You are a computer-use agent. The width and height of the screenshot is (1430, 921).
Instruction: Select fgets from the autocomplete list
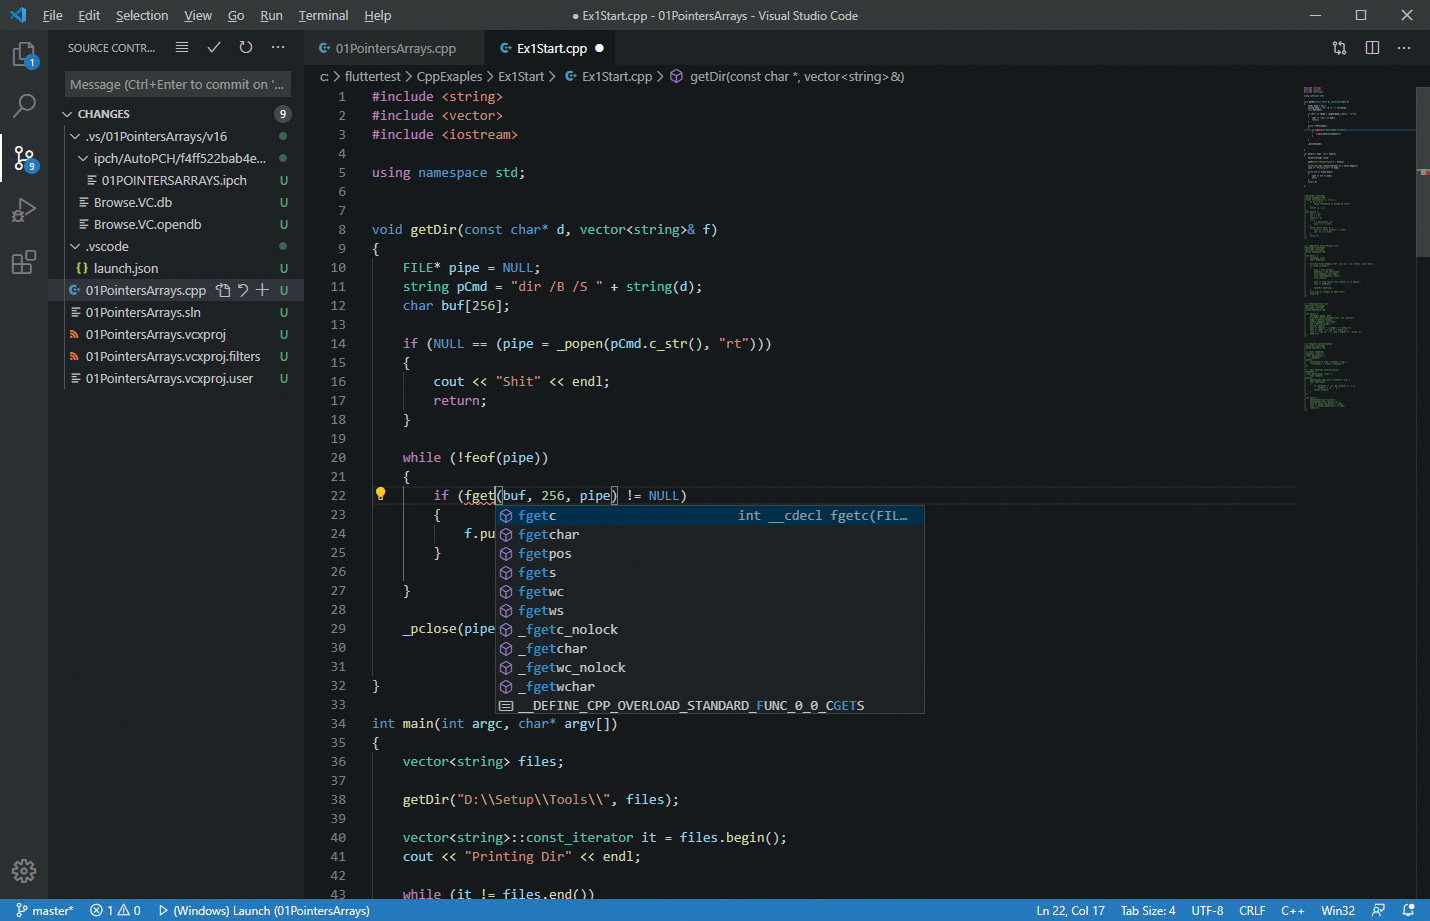point(537,572)
